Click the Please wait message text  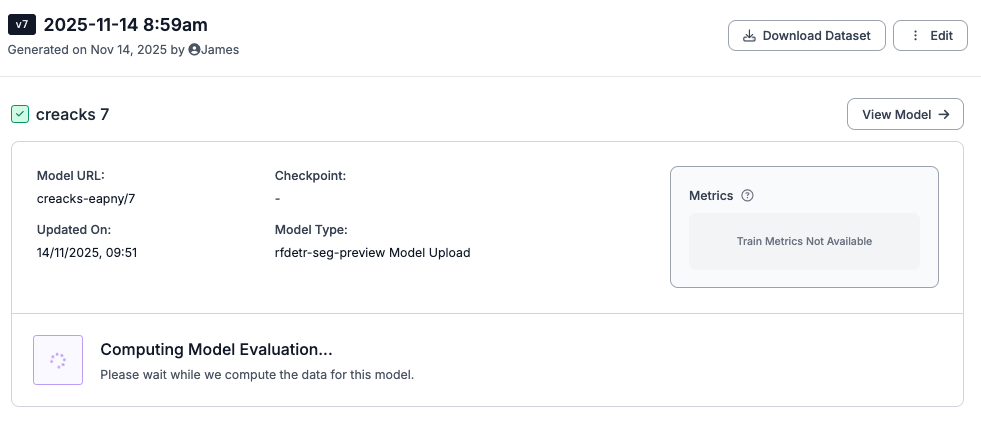click(x=256, y=375)
